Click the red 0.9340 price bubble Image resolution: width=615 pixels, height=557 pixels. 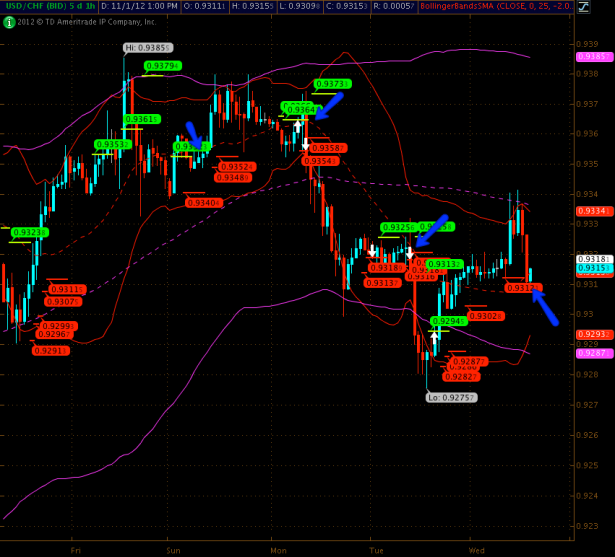pos(204,202)
